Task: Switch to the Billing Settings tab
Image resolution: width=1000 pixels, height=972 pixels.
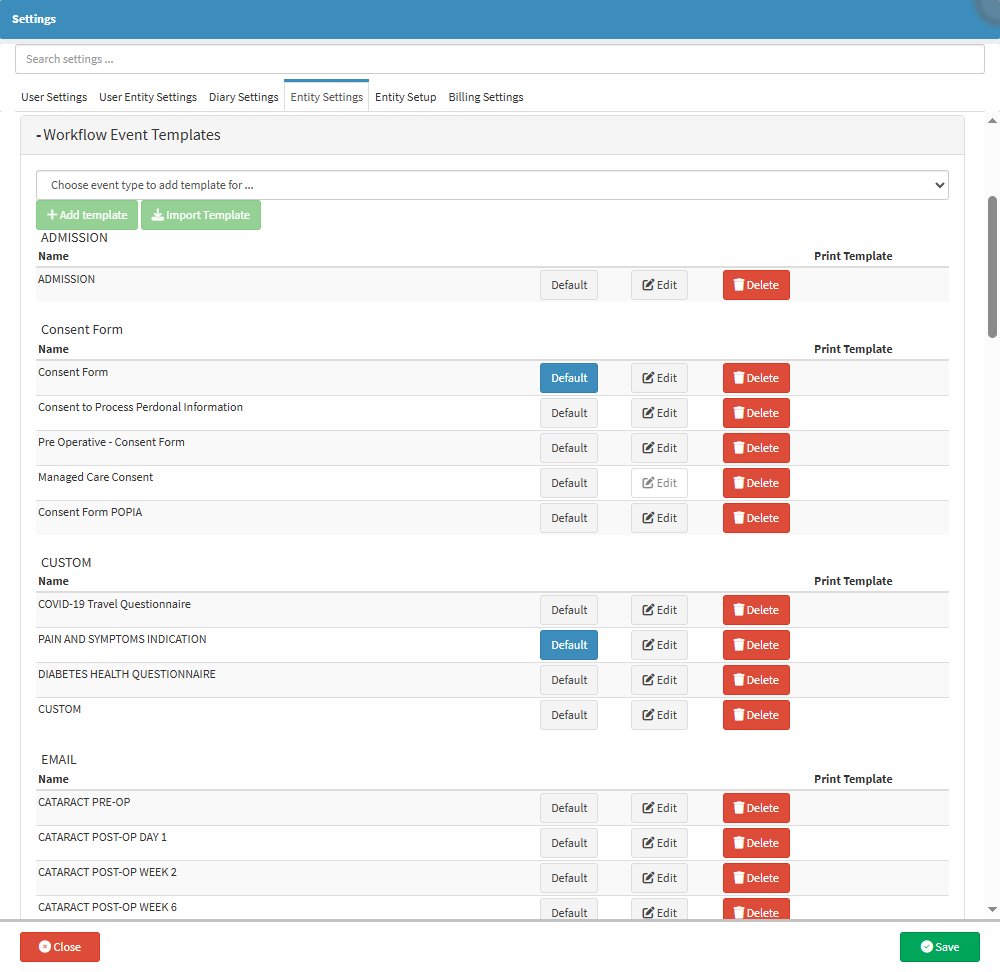Action: 485,97
